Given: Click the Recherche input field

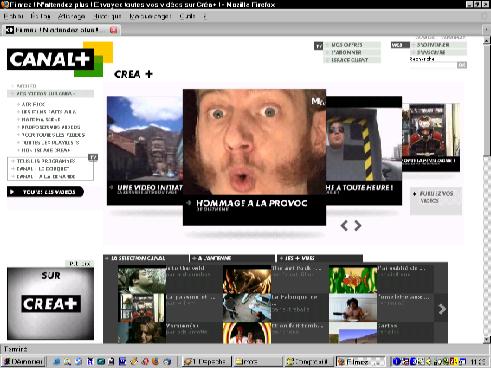Looking at the screenshot, I should [433, 65].
